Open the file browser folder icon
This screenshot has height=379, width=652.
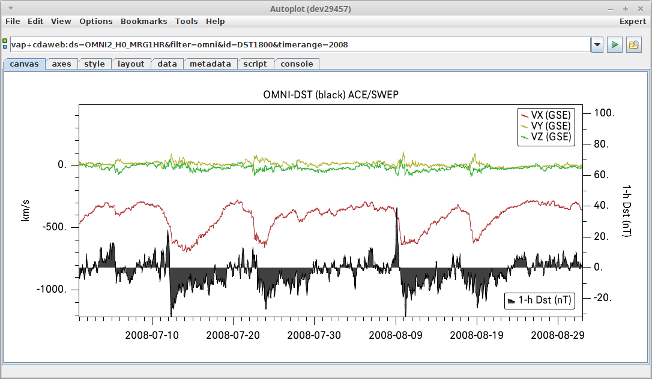(x=633, y=45)
